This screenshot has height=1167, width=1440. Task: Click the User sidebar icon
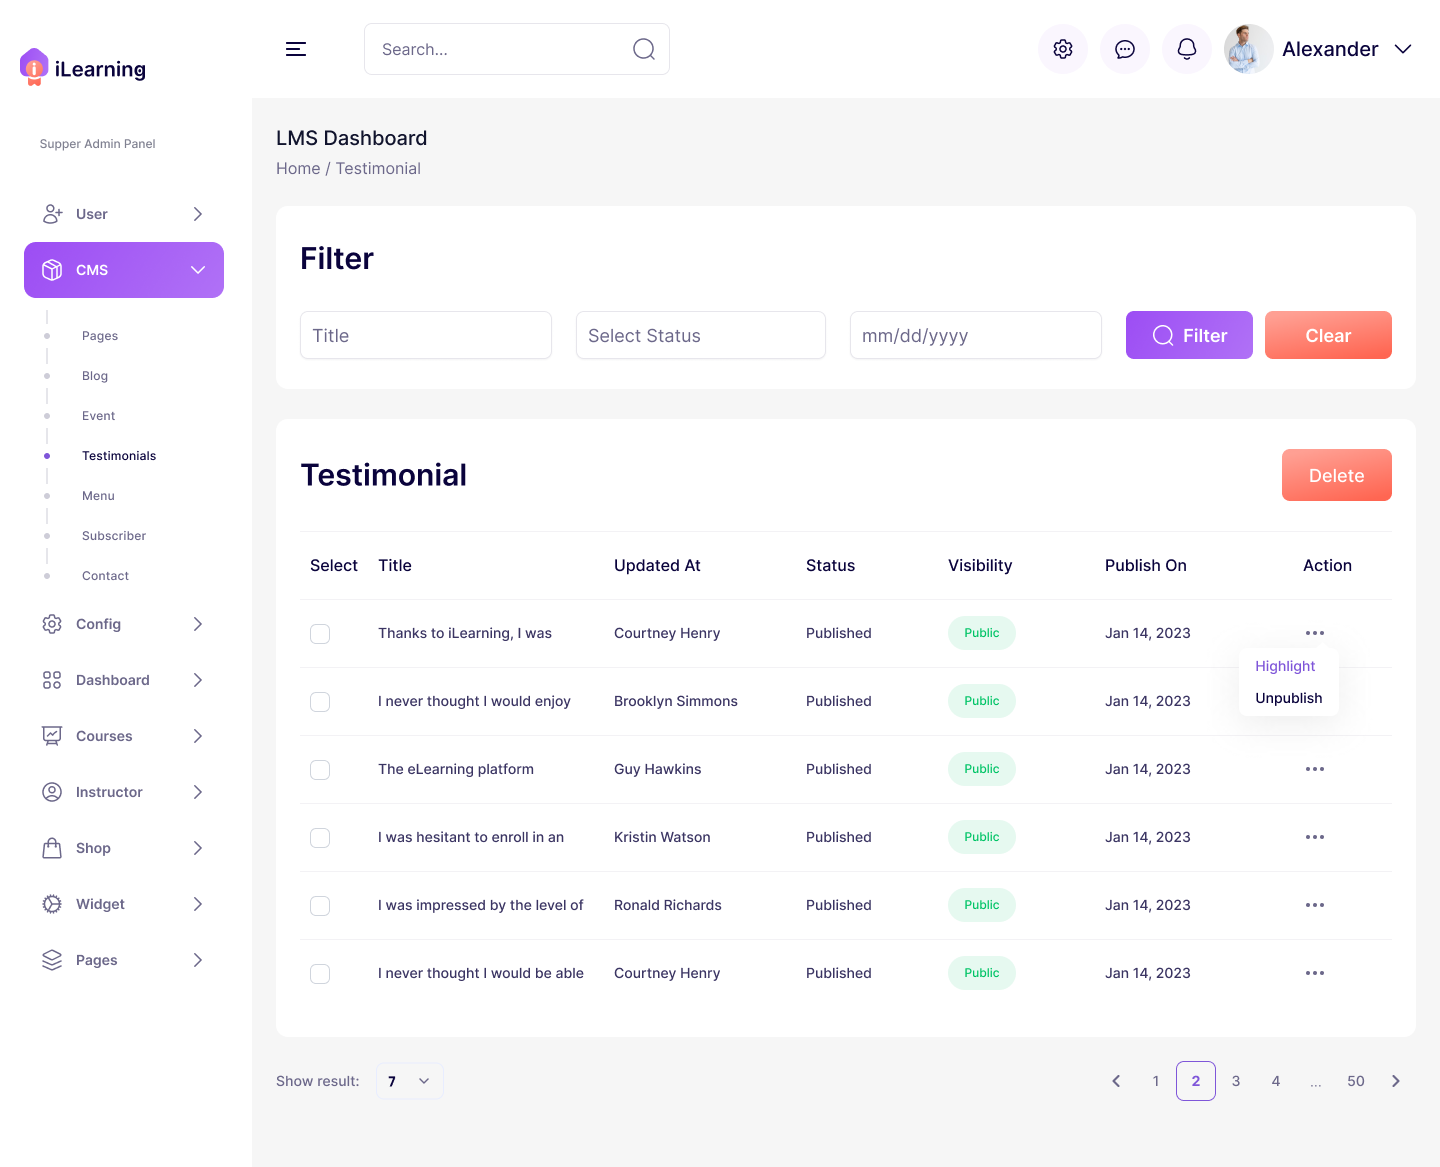(x=52, y=214)
